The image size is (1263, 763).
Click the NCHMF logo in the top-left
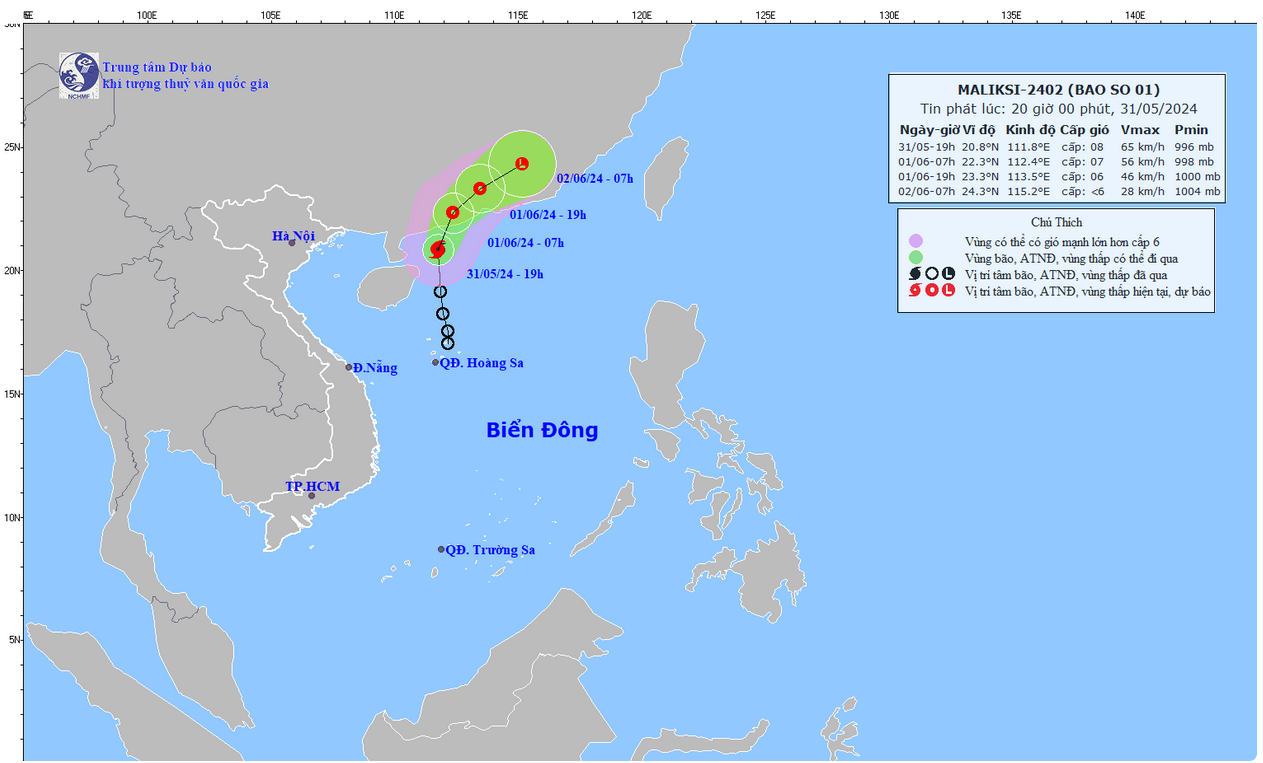coord(78,75)
